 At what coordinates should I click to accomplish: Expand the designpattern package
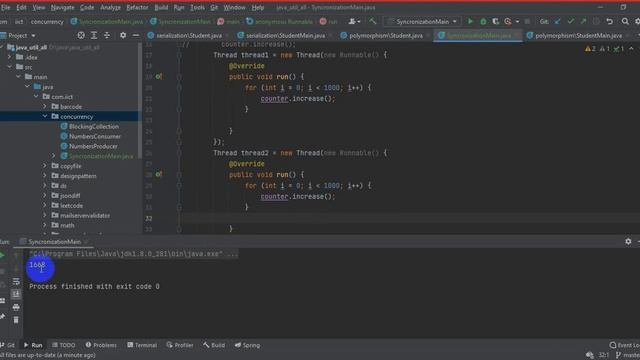pyautogui.click(x=45, y=176)
